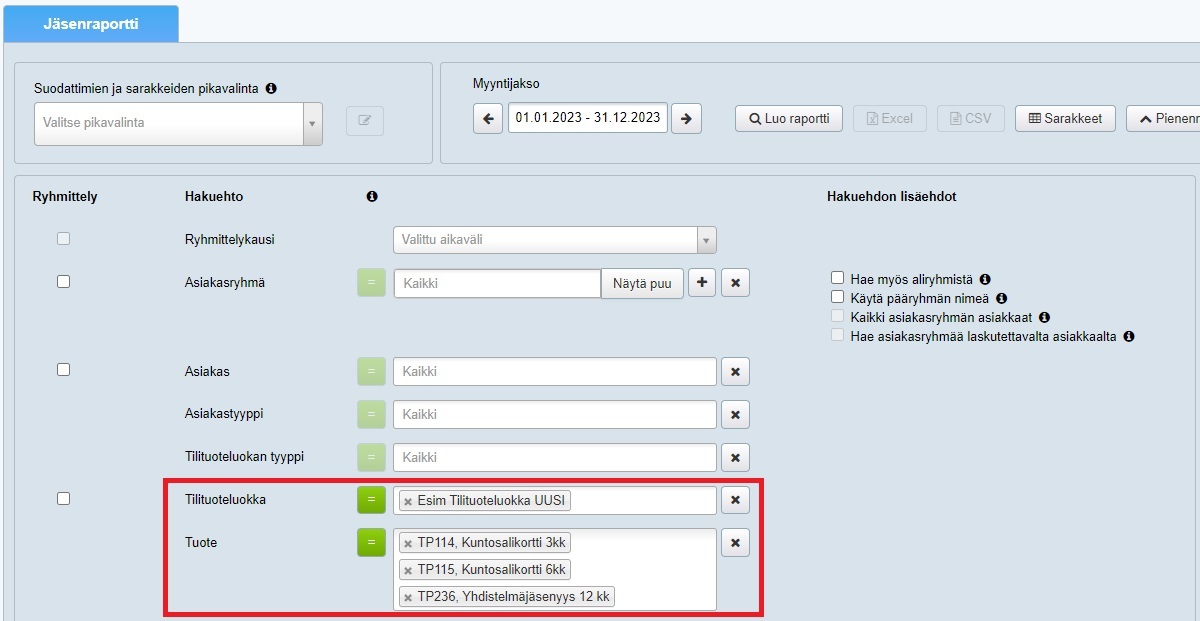
Task: Click the edit quick selection pencil icon
Action: [365, 121]
